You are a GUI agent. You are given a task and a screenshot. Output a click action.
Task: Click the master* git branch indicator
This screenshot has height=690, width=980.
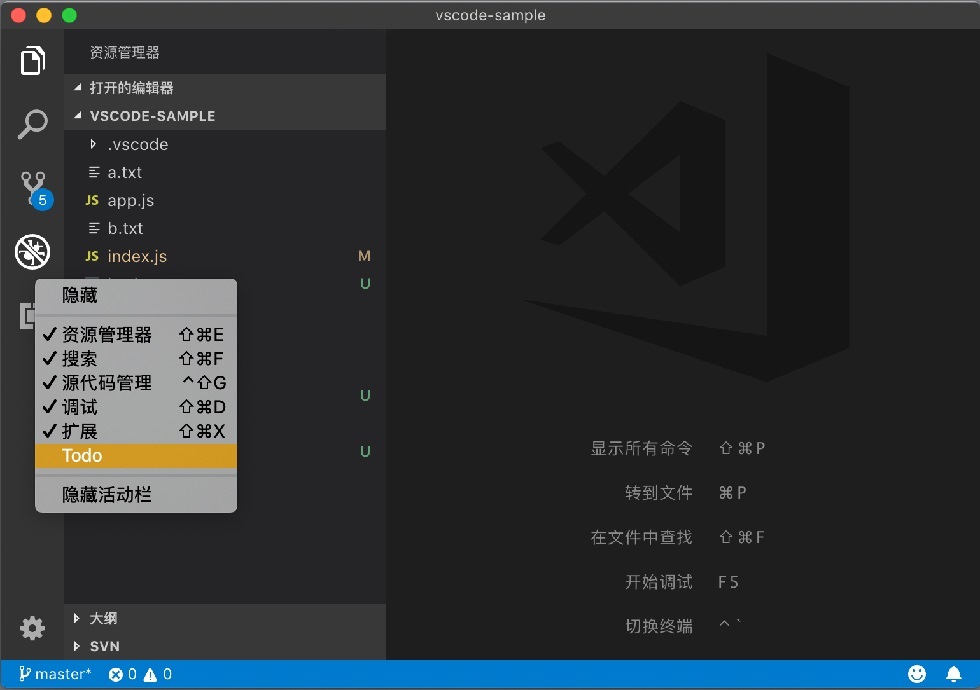pyautogui.click(x=55, y=674)
